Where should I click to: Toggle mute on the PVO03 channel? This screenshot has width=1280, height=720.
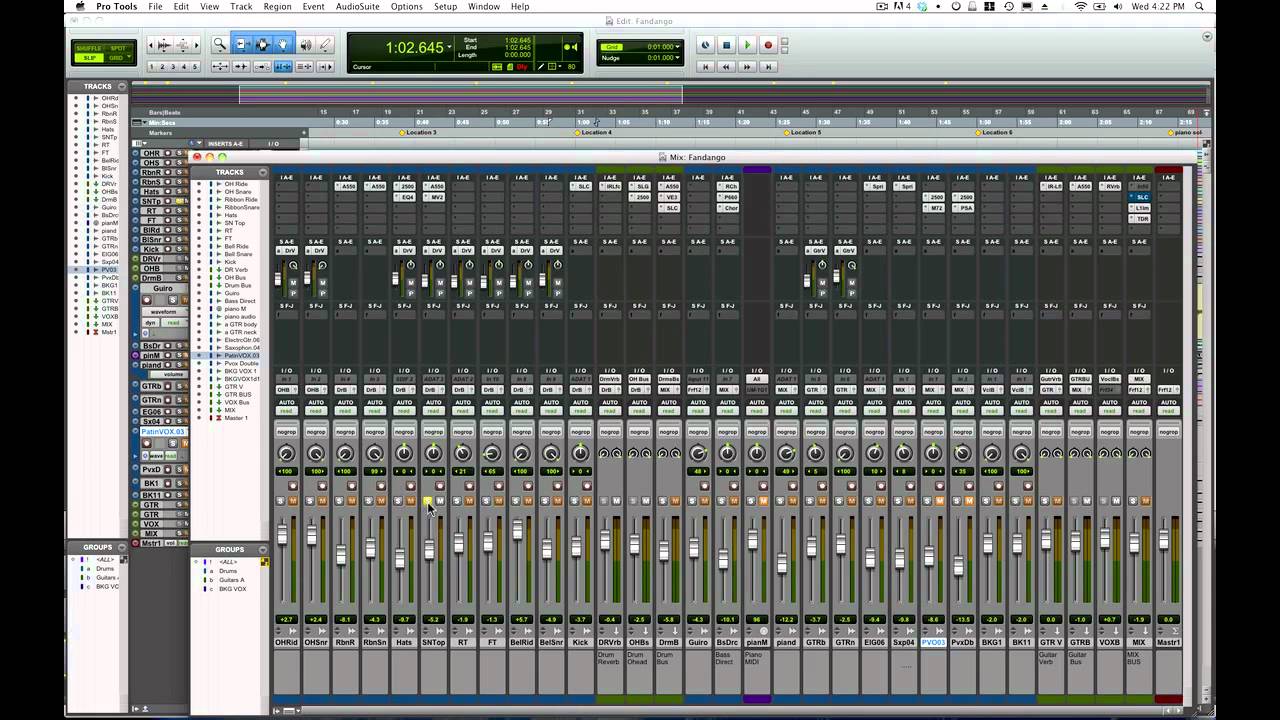click(x=938, y=500)
